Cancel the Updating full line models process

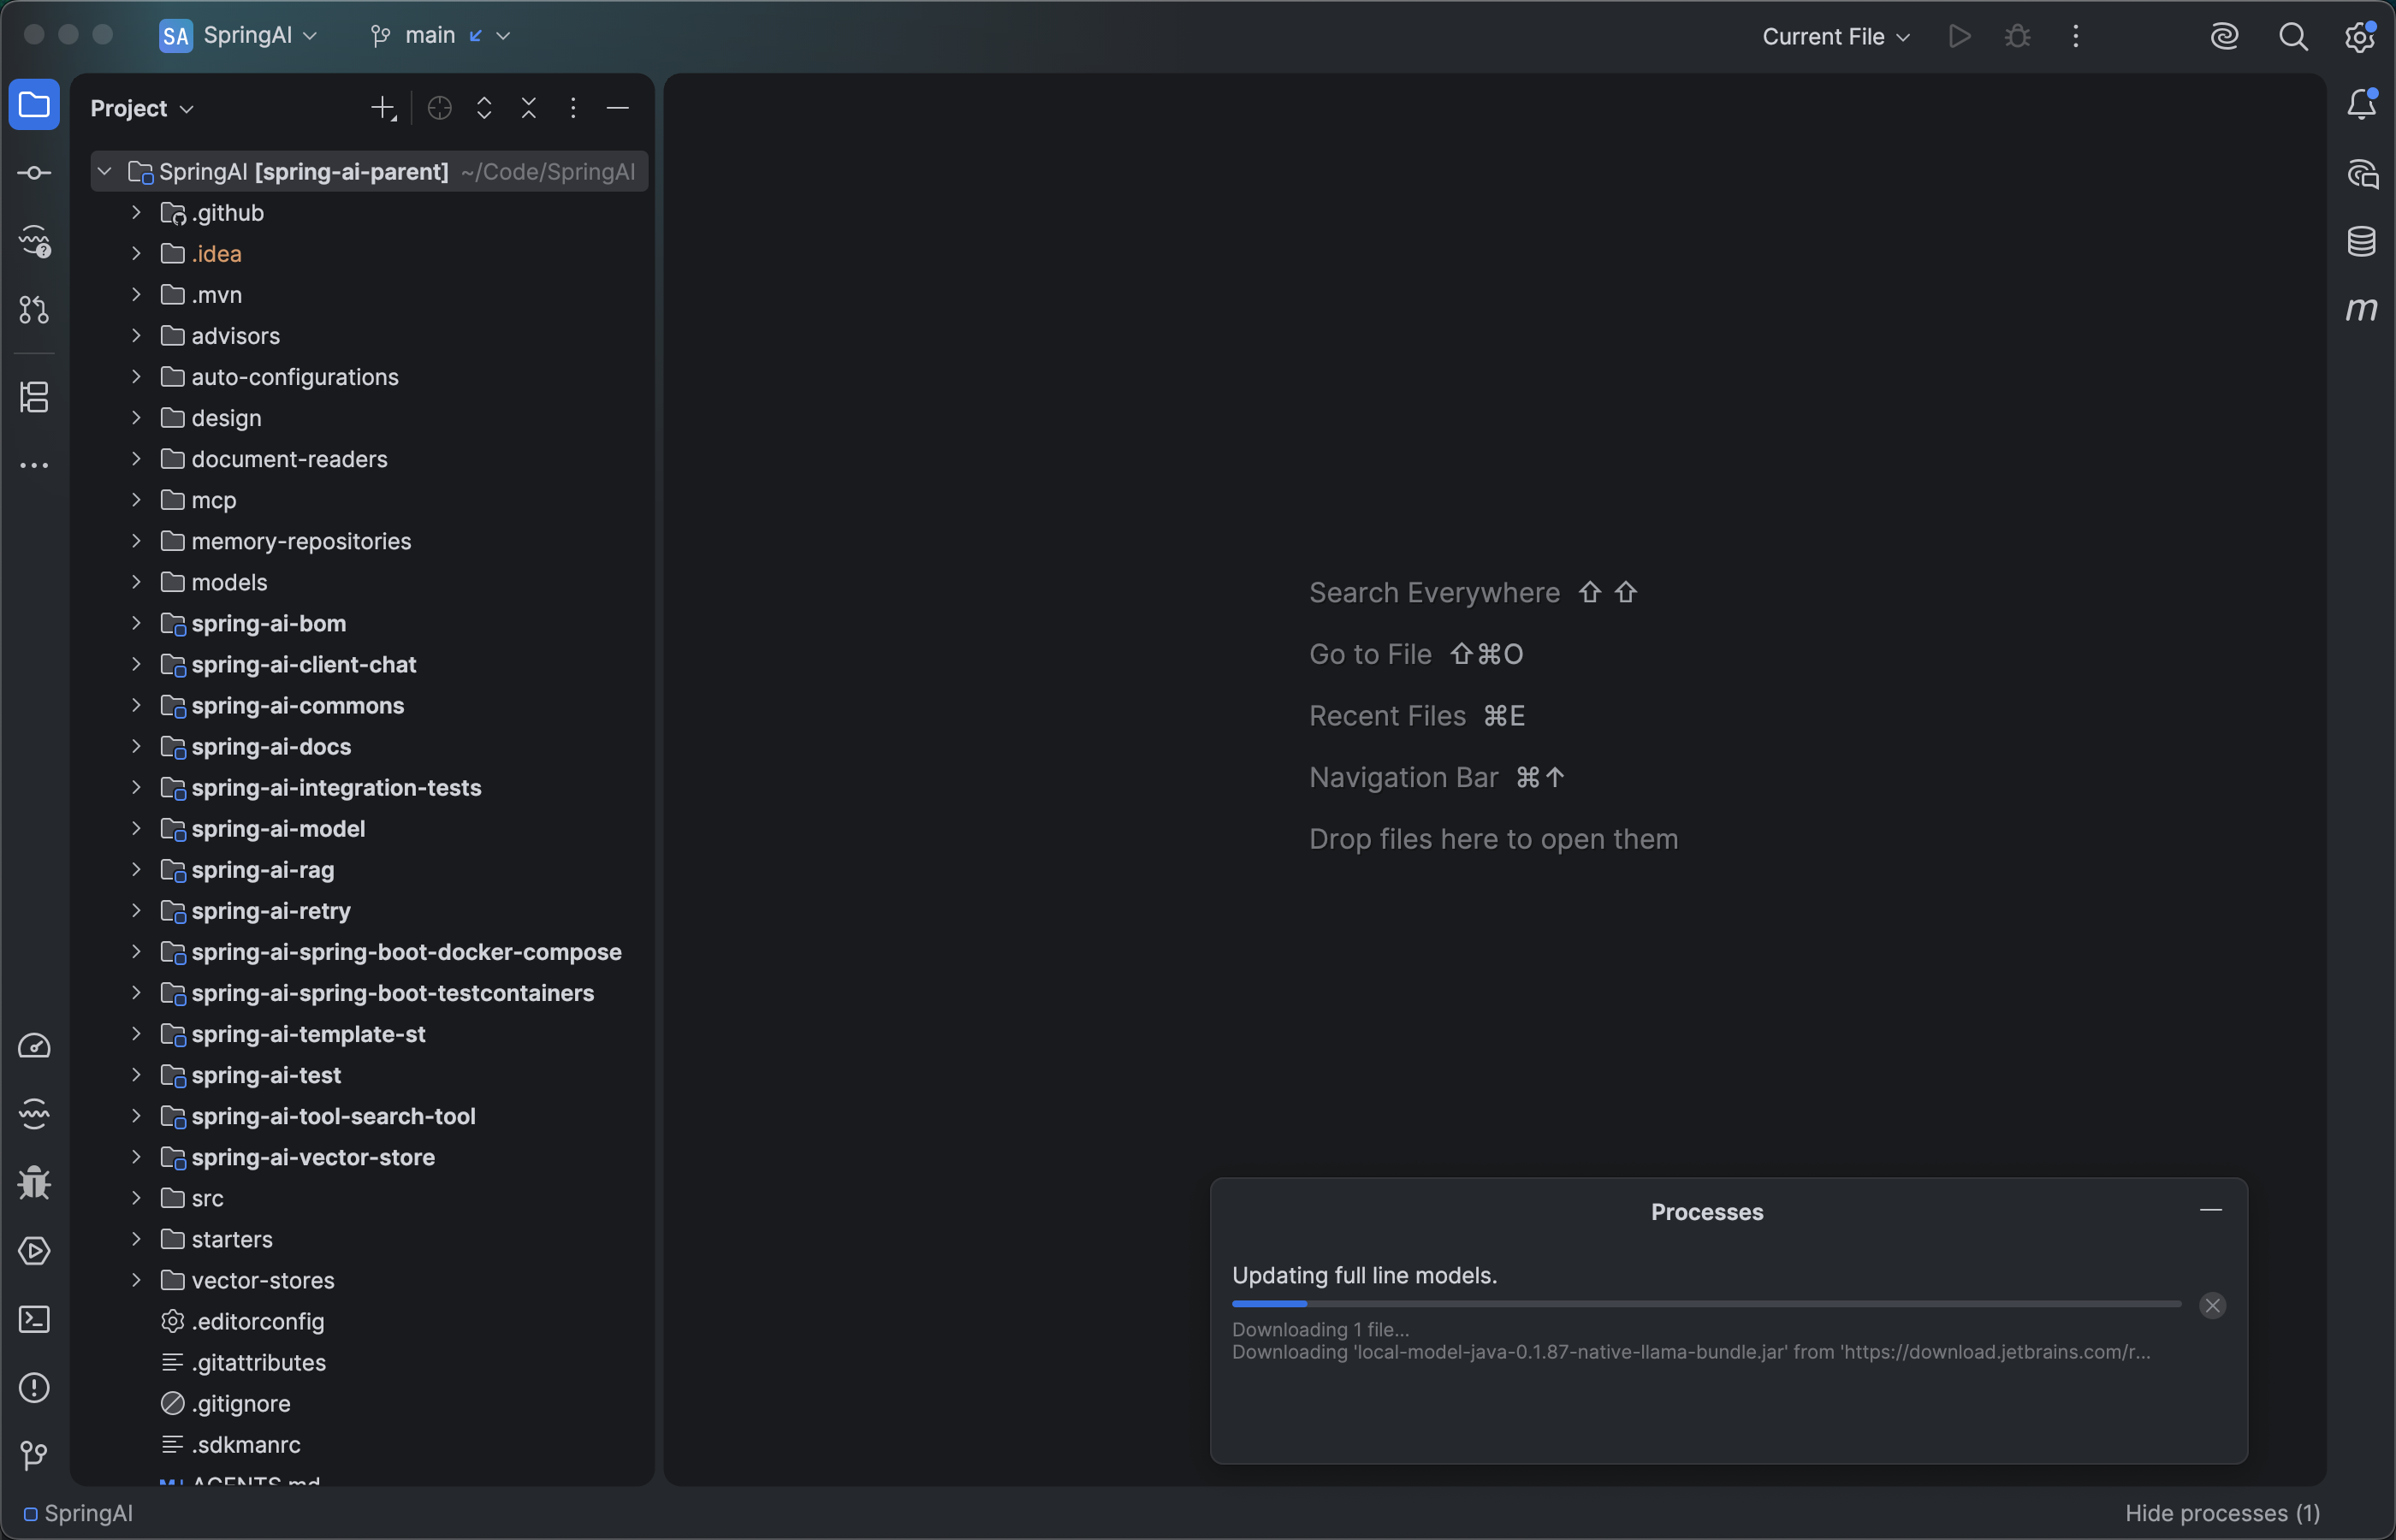coord(2212,1305)
